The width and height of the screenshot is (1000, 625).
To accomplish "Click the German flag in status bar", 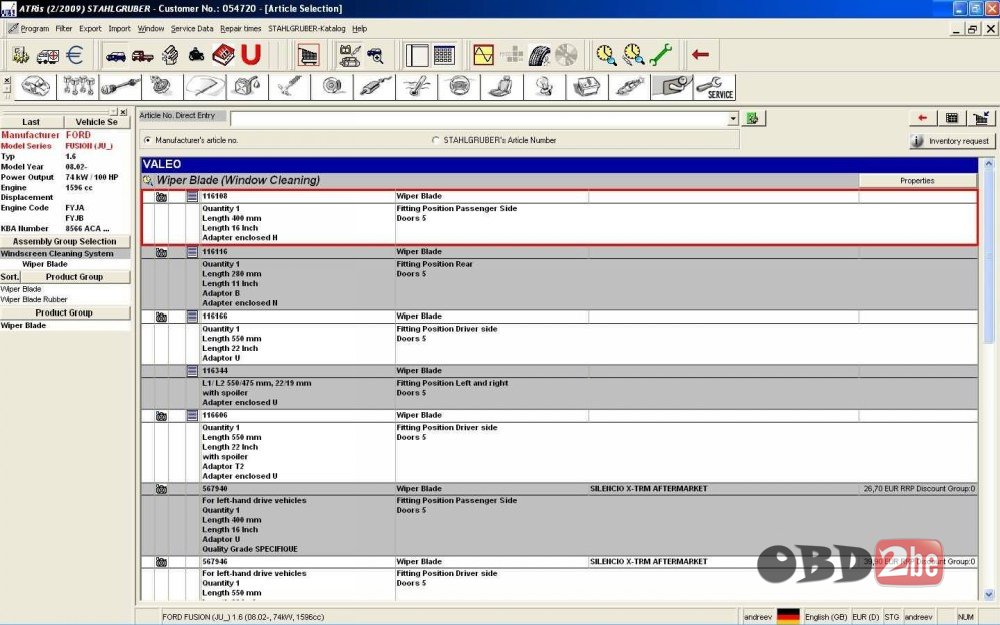I will pos(788,617).
